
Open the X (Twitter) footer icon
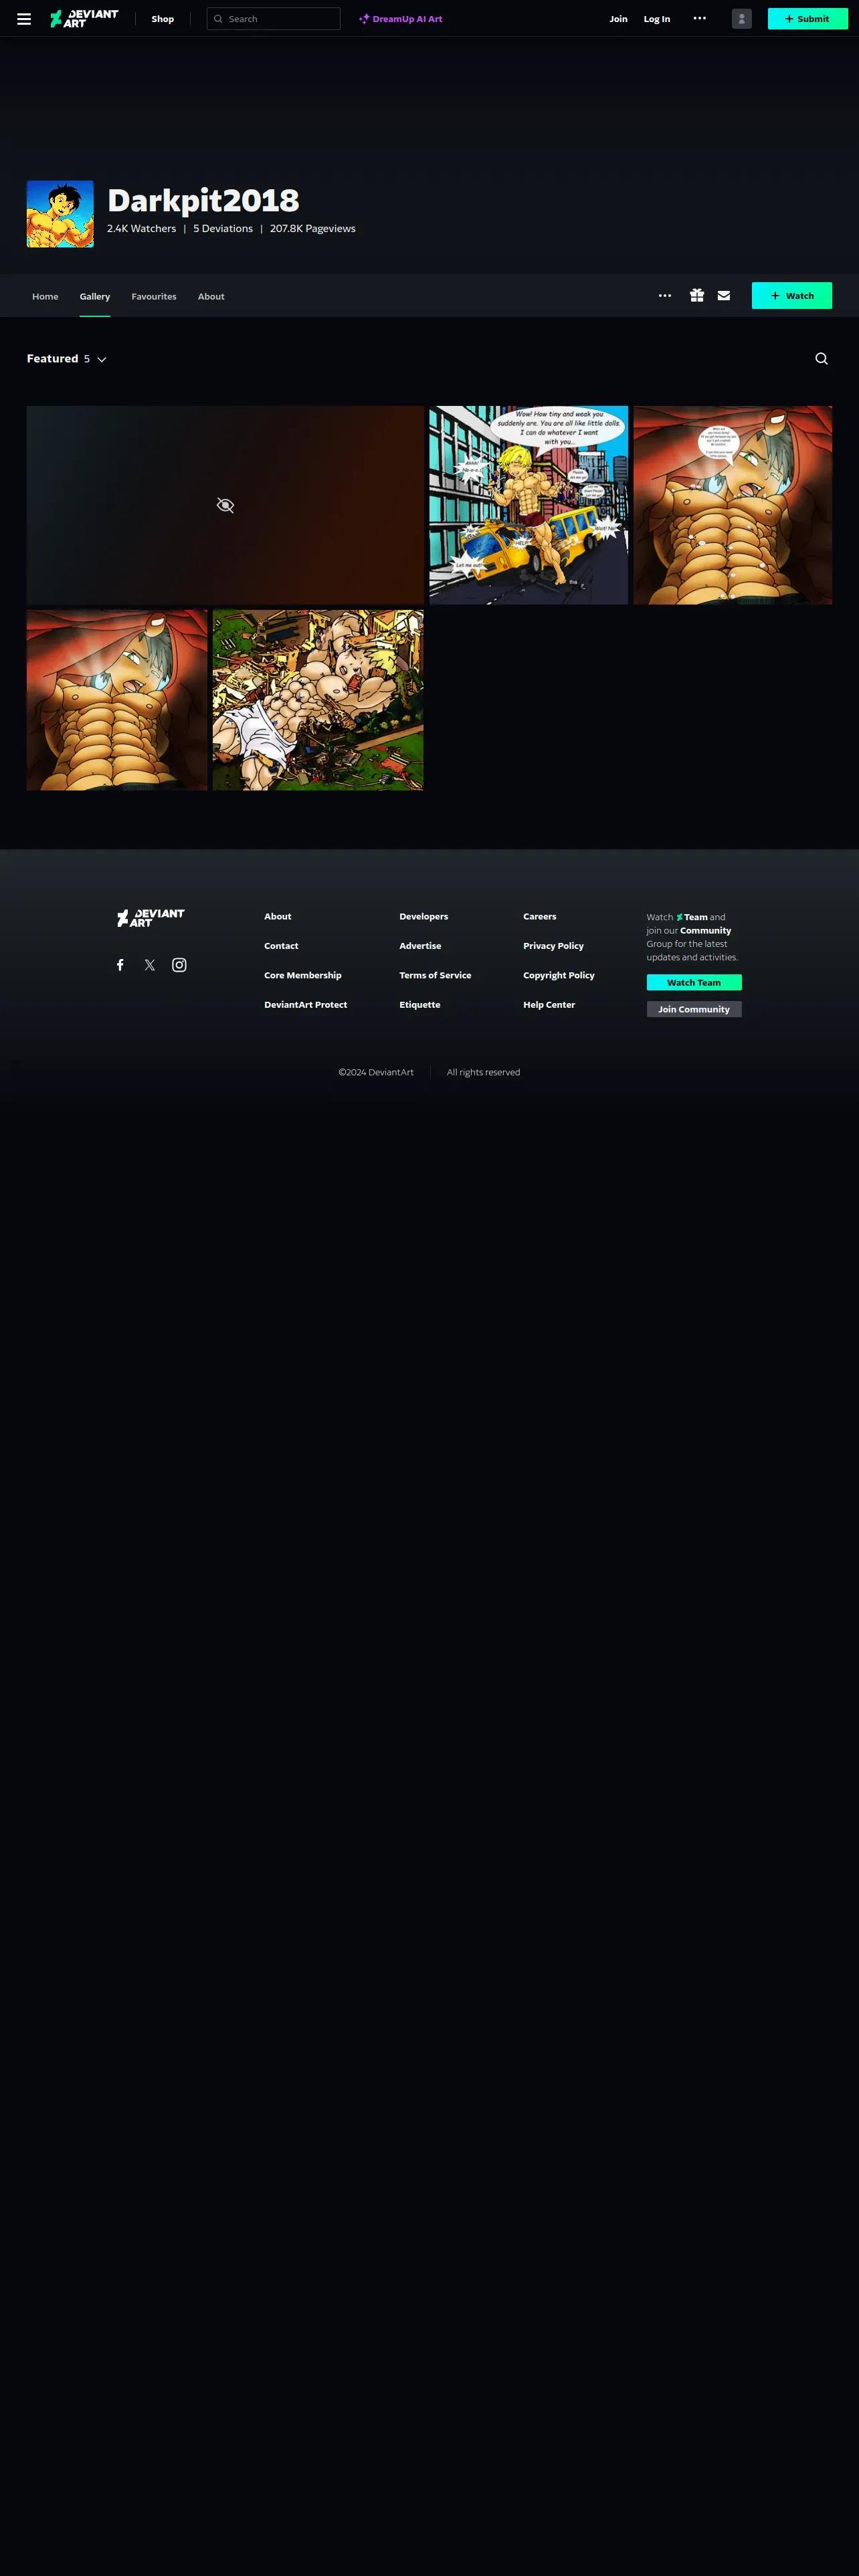point(150,965)
